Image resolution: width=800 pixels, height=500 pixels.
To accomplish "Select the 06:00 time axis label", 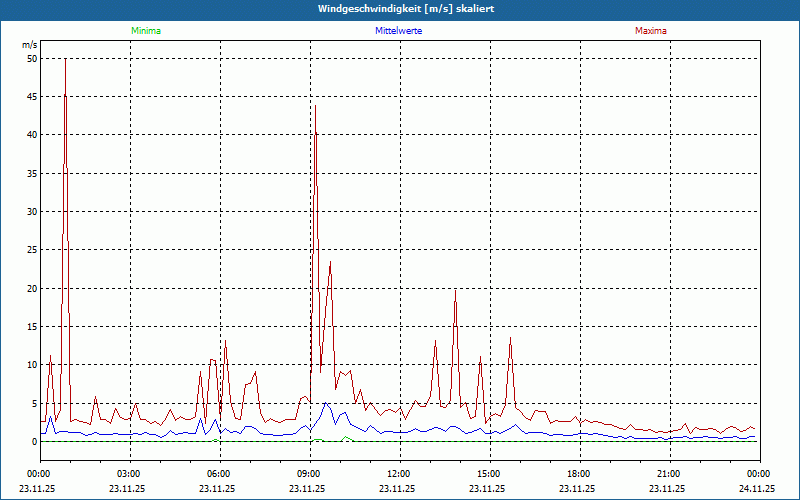I will pyautogui.click(x=219, y=474).
